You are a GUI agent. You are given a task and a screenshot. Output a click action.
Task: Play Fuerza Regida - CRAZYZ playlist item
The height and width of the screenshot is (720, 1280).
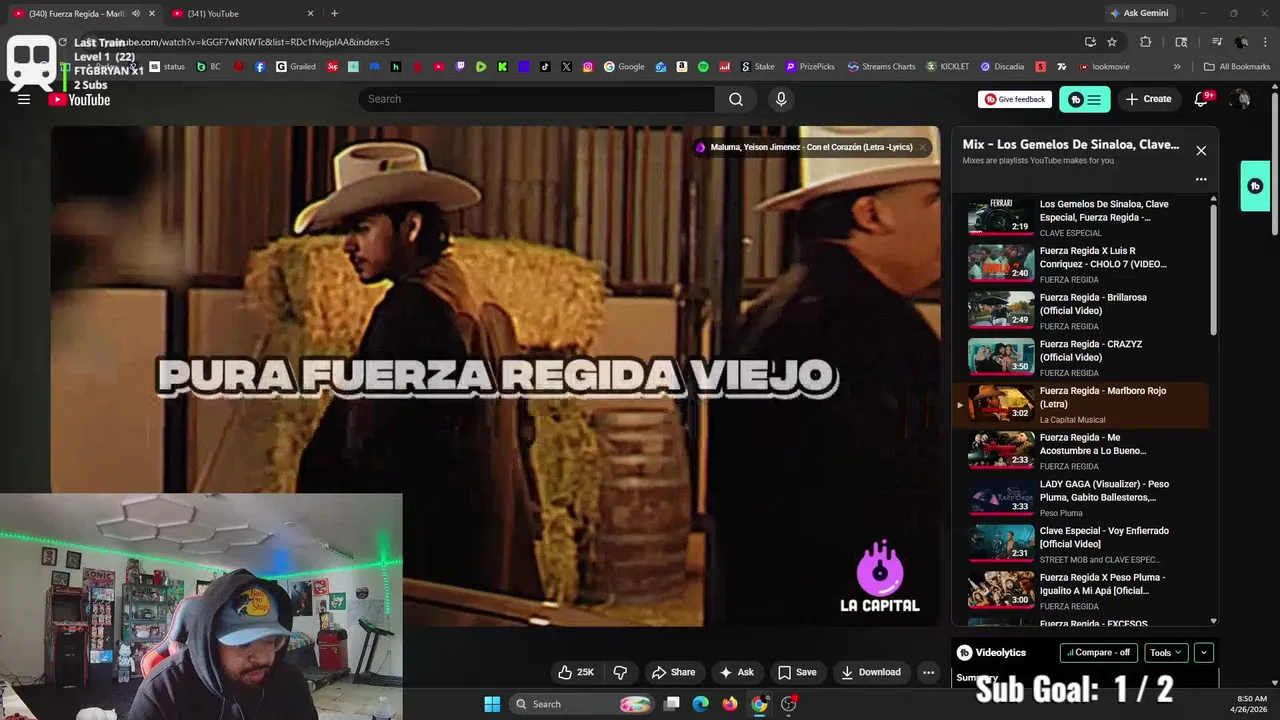point(1084,357)
